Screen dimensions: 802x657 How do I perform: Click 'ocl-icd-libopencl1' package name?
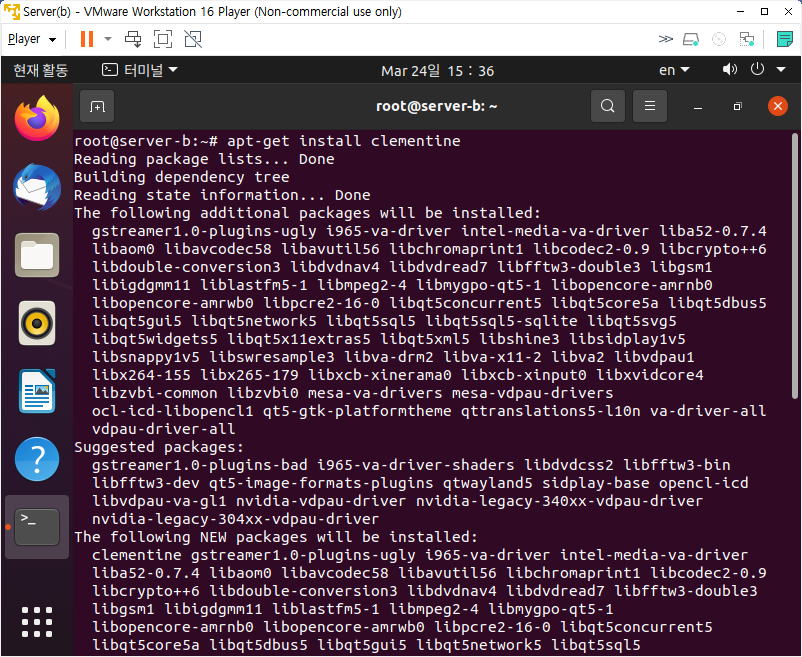172,412
